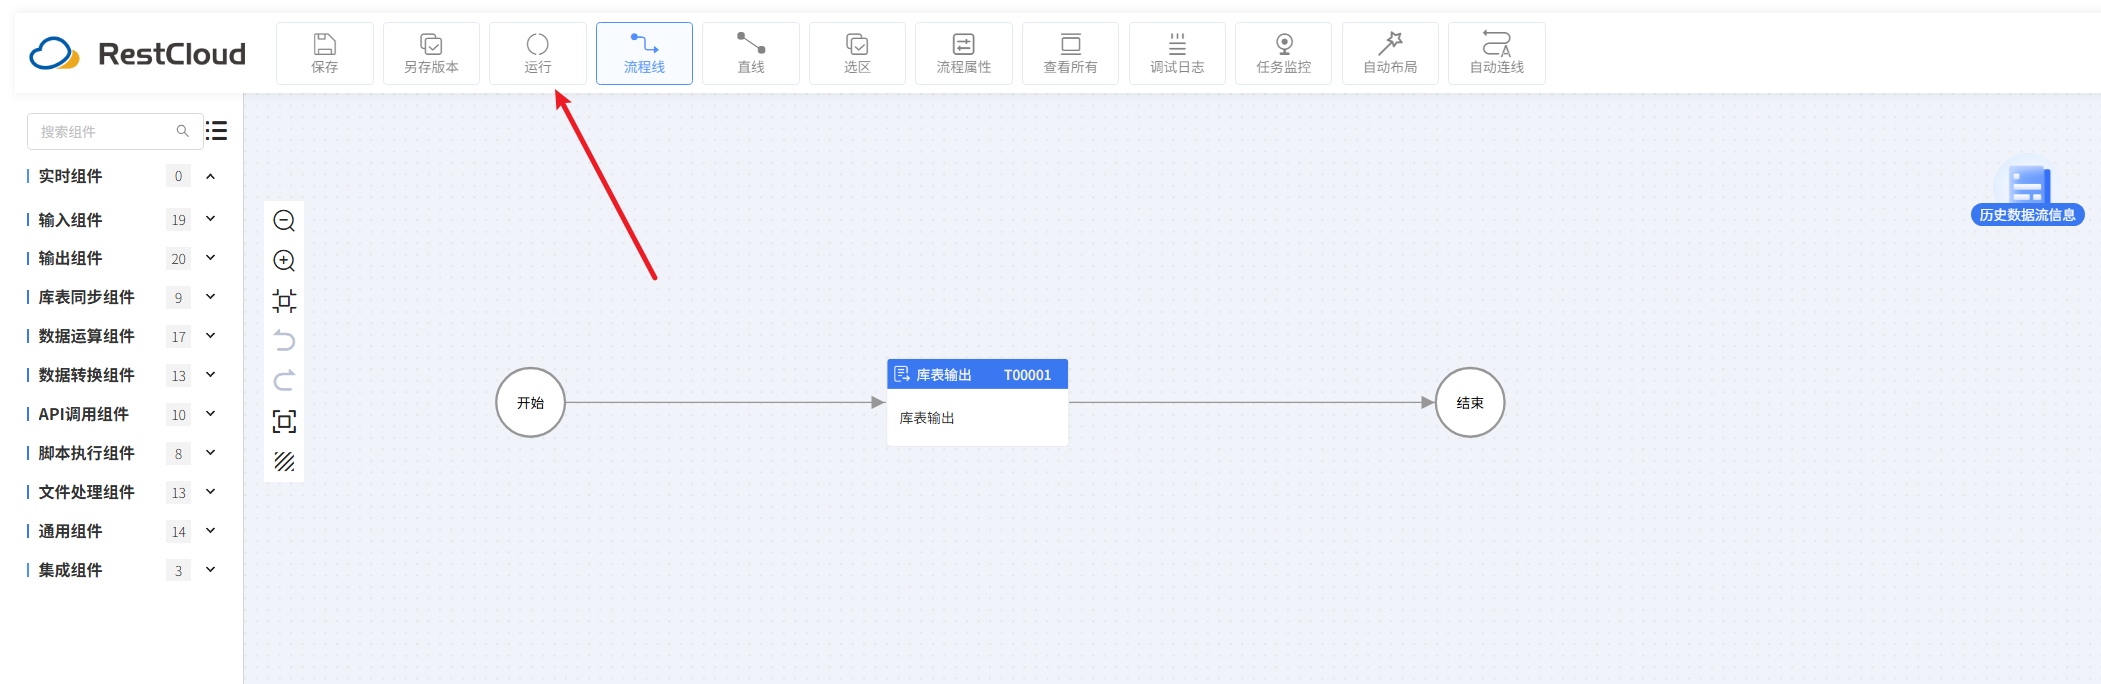This screenshot has height=684, width=2101.
Task: Select the 通用组件 label
Action: click(x=70, y=531)
